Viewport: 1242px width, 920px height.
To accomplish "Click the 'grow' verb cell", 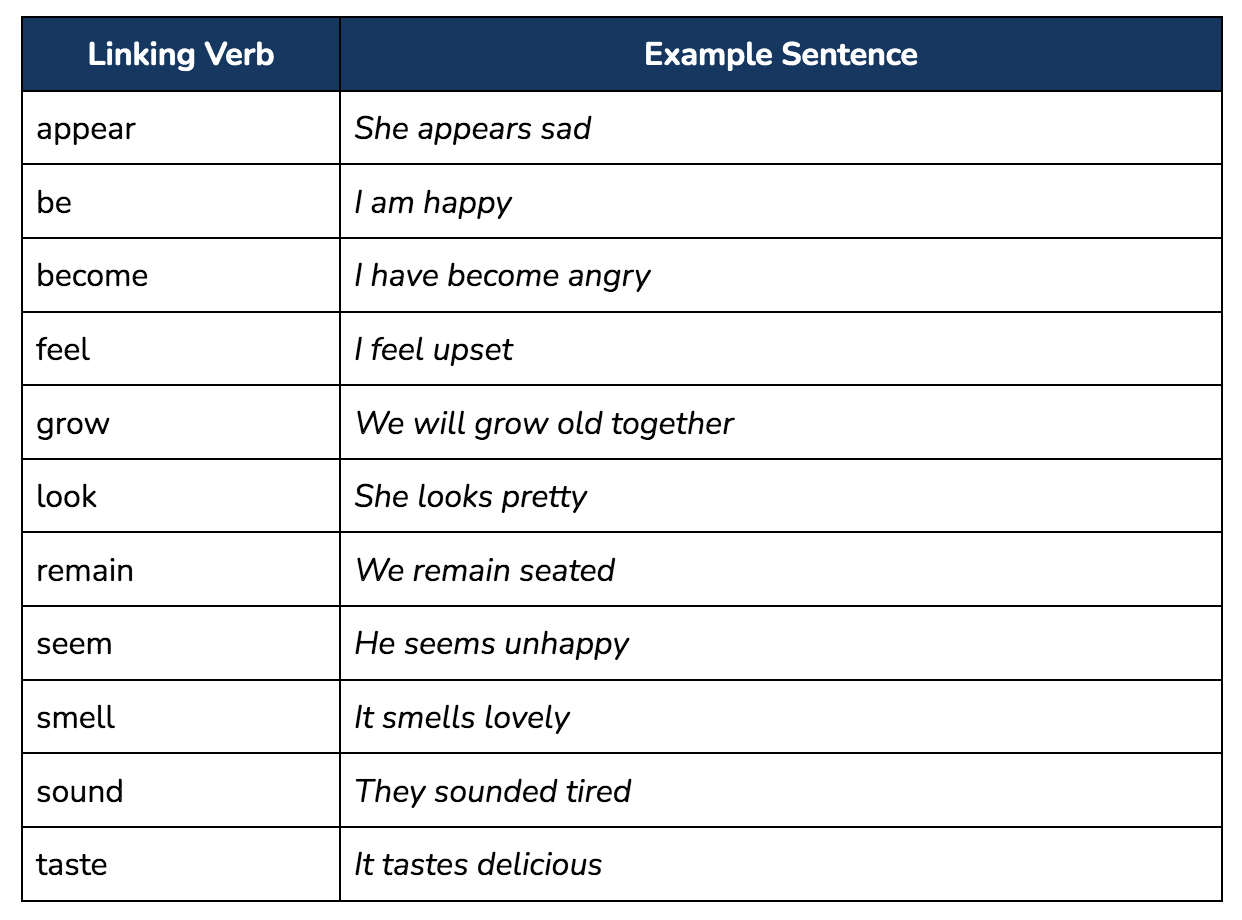I will click(x=181, y=423).
